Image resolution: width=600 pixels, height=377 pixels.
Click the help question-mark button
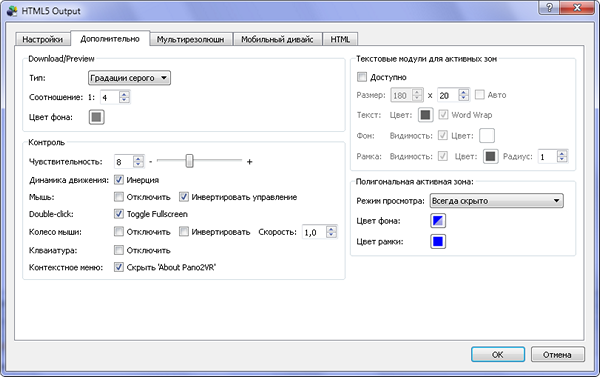tap(549, 8)
